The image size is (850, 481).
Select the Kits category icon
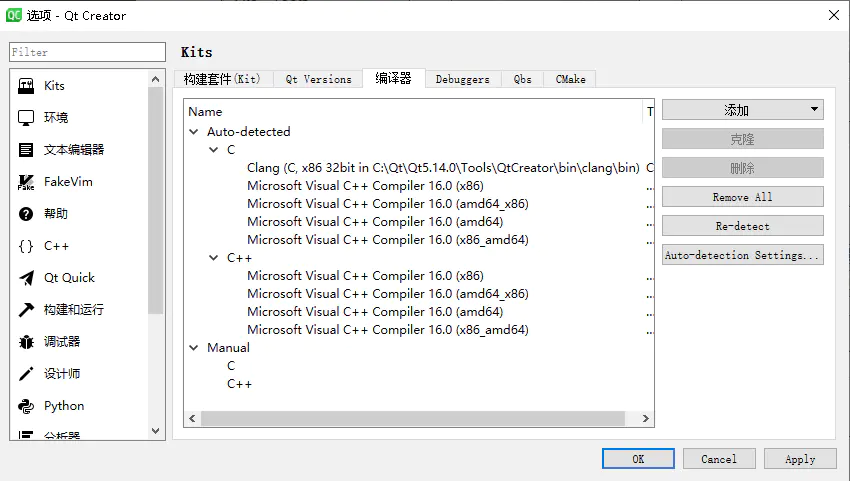[x=26, y=86]
